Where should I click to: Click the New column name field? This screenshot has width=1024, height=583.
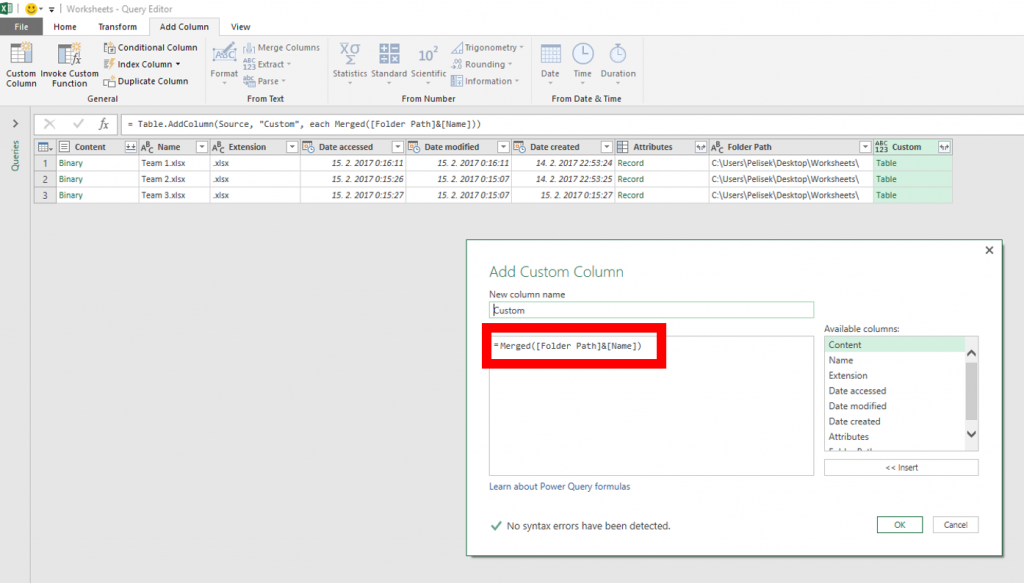pyautogui.click(x=651, y=310)
